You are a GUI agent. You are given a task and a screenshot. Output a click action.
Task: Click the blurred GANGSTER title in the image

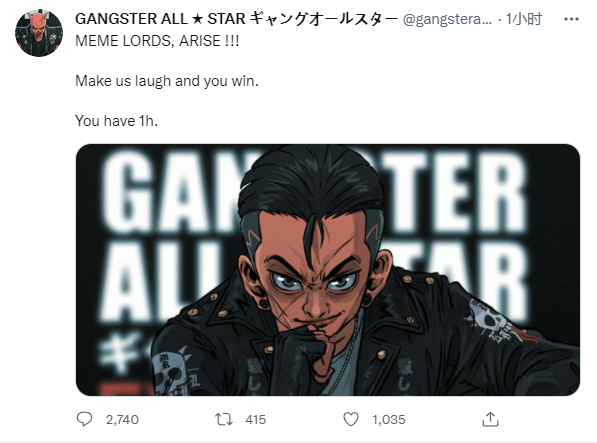click(x=312, y=190)
